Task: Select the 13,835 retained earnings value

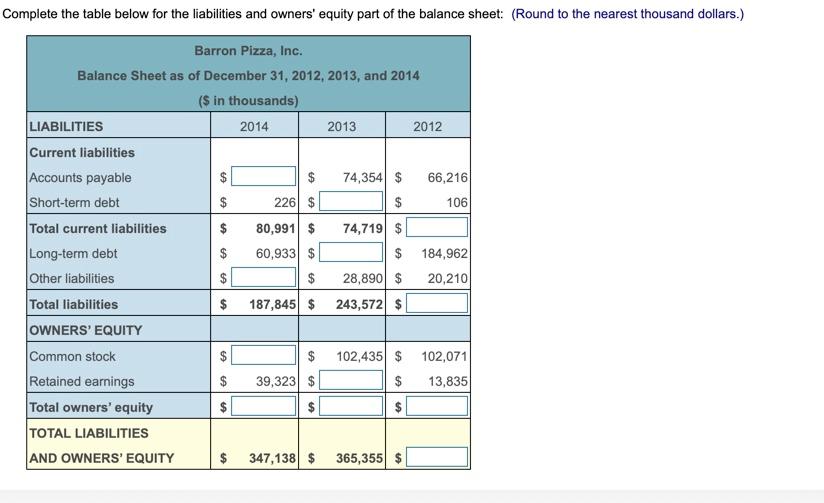Action: (447, 381)
